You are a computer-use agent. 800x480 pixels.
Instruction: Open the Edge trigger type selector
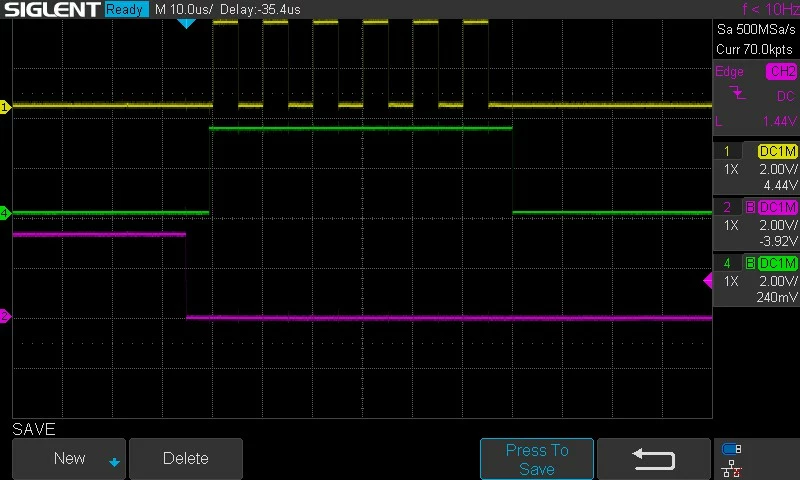click(729, 71)
